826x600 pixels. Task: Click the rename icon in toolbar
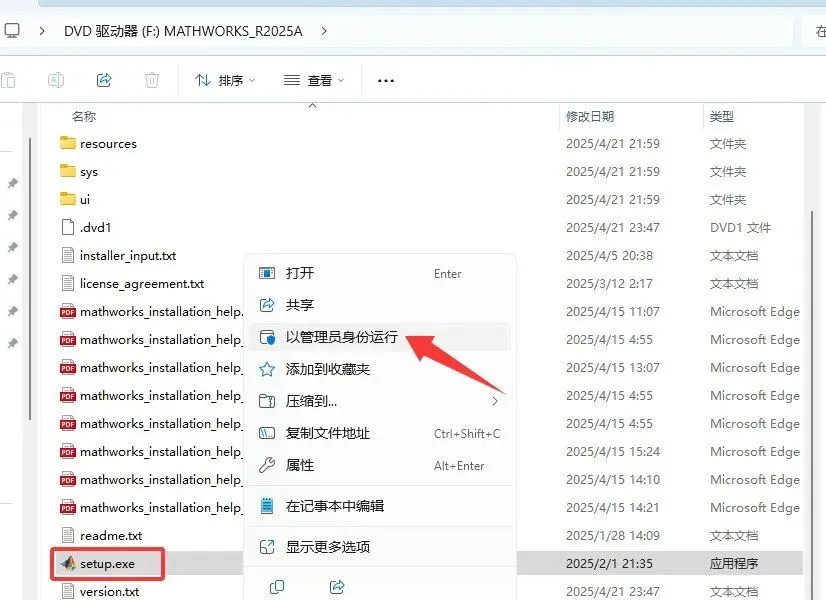[56, 80]
